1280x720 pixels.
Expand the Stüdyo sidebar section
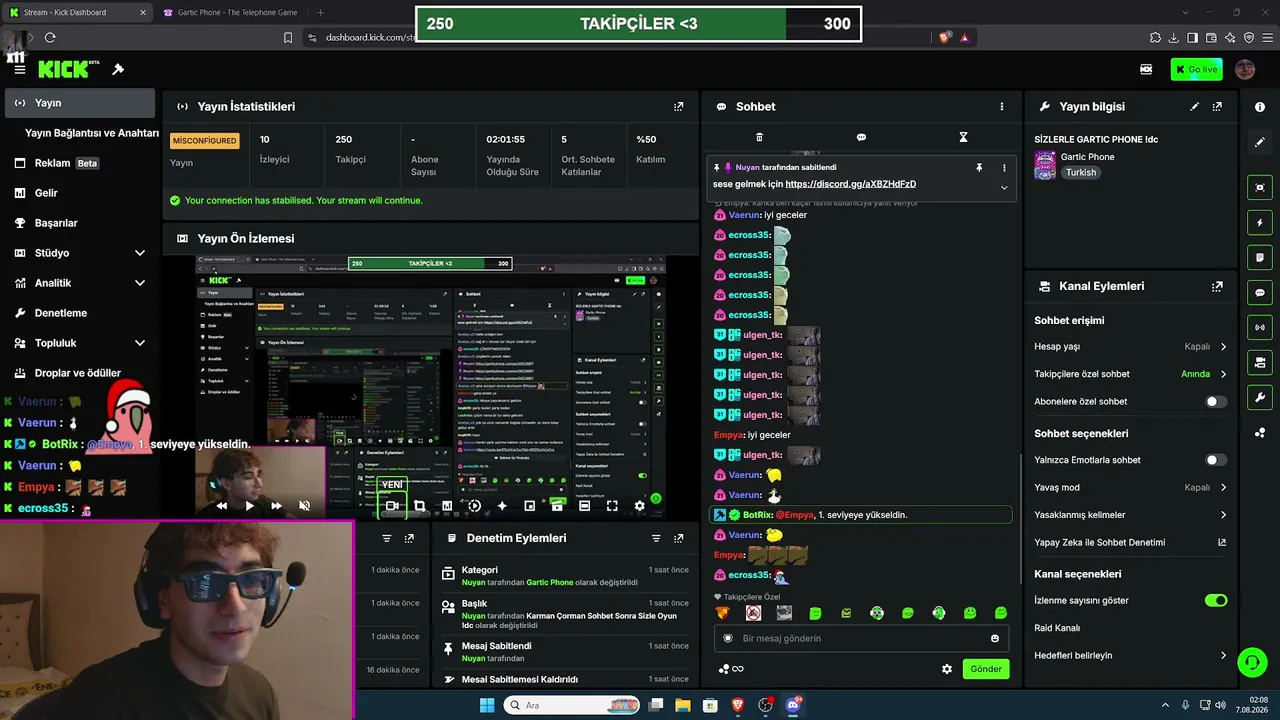[x=140, y=253]
